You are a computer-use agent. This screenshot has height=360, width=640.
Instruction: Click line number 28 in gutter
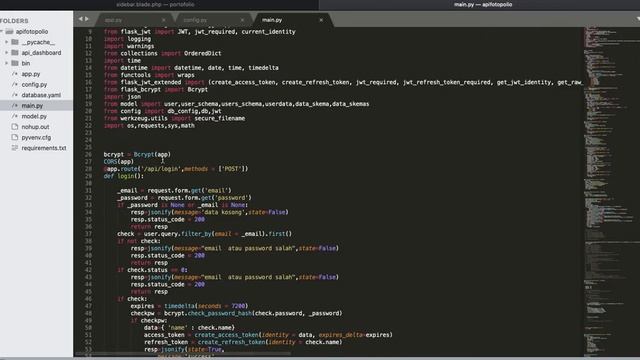click(89, 169)
